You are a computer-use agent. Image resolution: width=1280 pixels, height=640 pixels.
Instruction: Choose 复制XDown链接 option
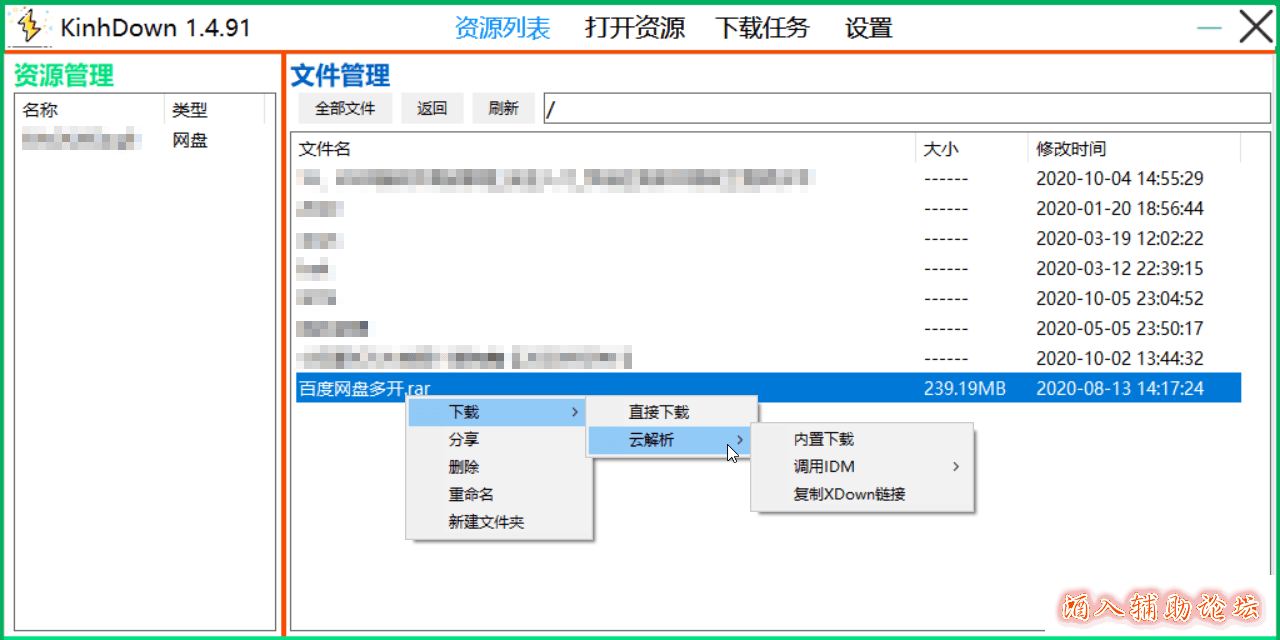(849, 494)
